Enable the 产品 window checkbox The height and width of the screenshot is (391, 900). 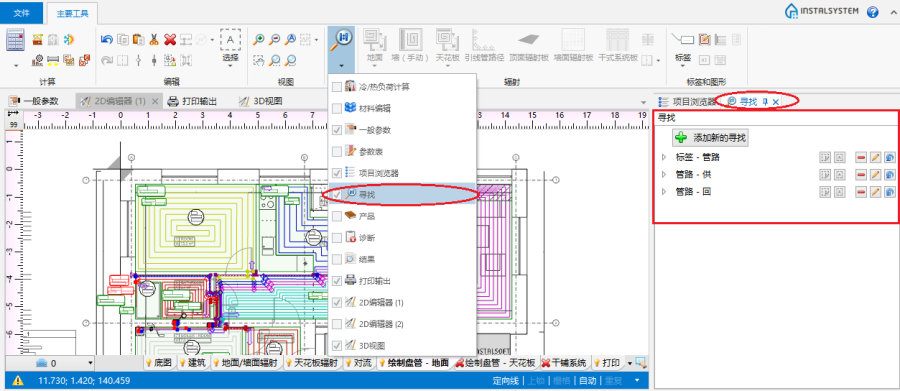tap(337, 216)
